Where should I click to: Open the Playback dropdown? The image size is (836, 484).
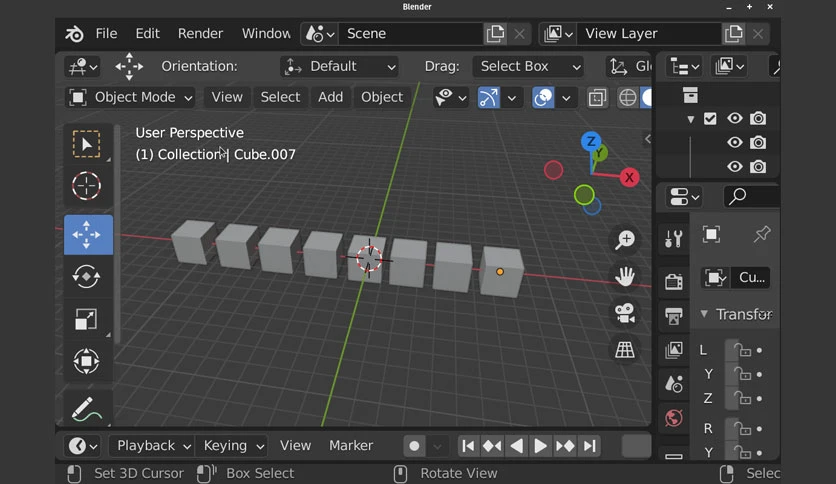pyautogui.click(x=151, y=446)
